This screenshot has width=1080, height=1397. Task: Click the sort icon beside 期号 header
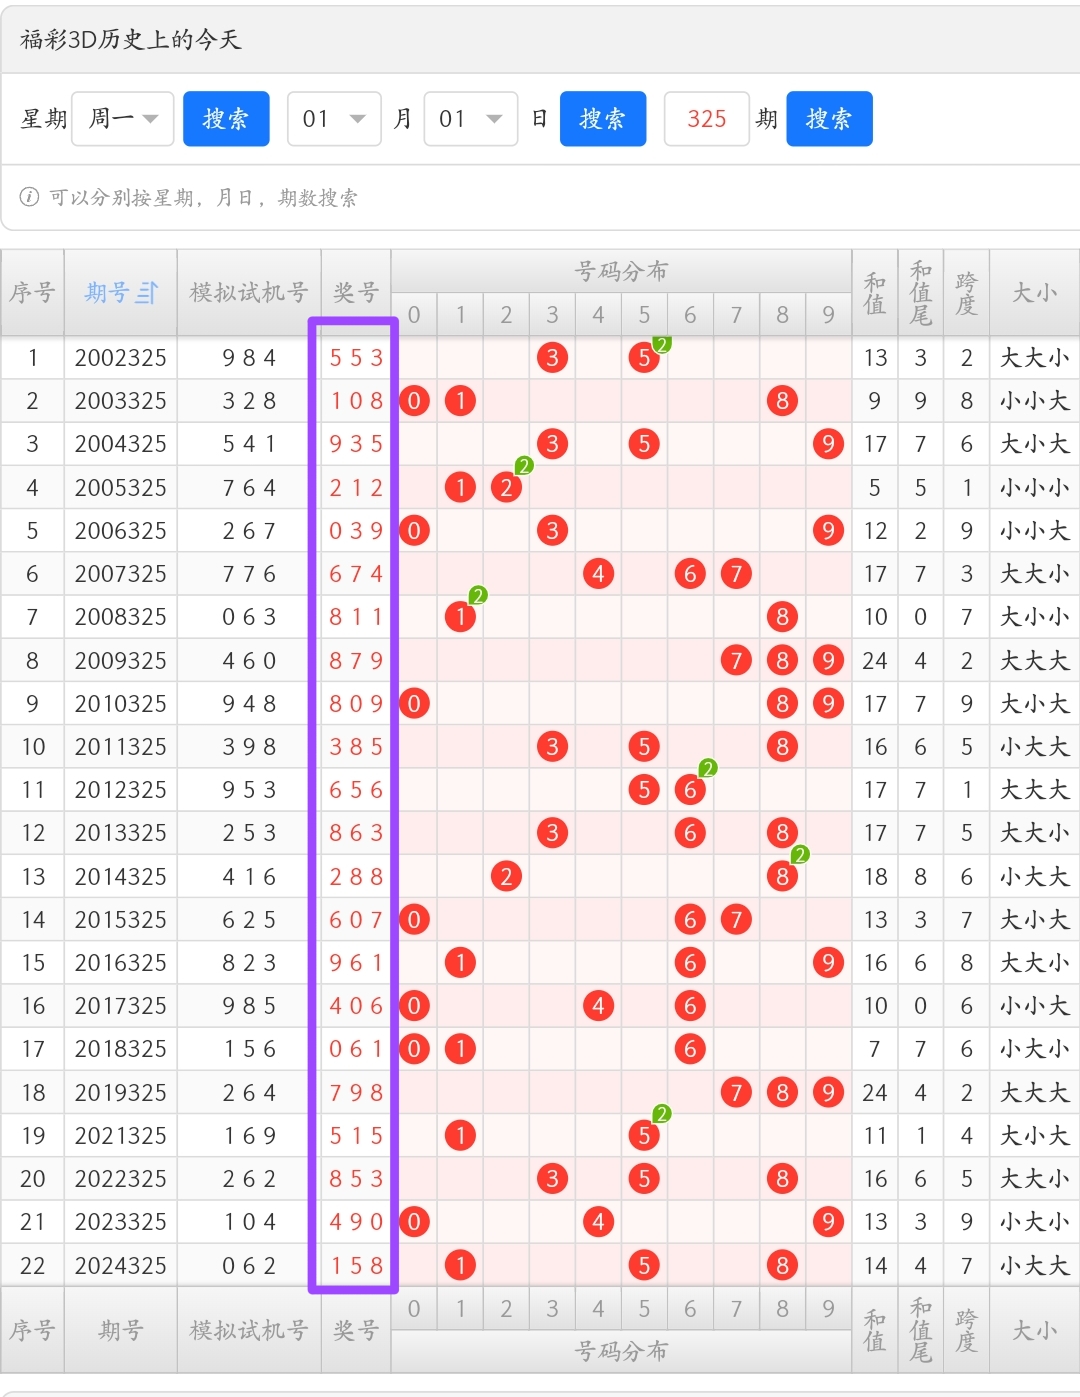tap(147, 292)
